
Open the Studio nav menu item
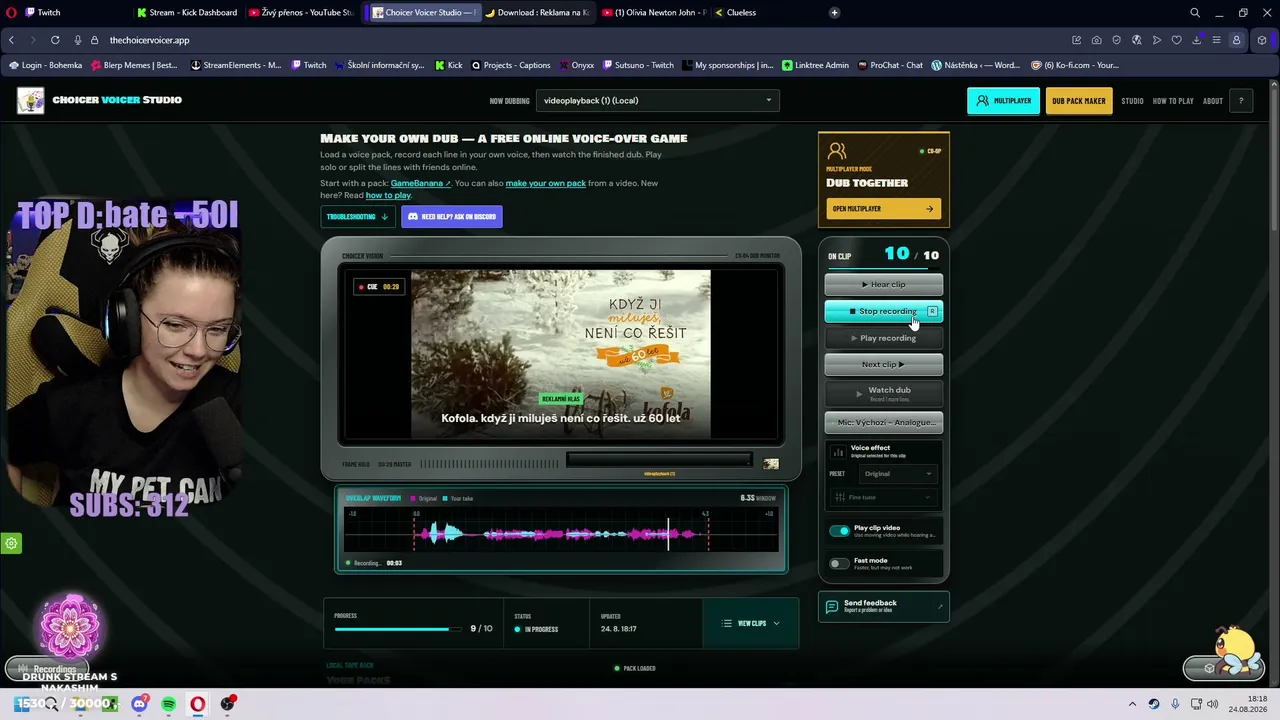click(1132, 101)
